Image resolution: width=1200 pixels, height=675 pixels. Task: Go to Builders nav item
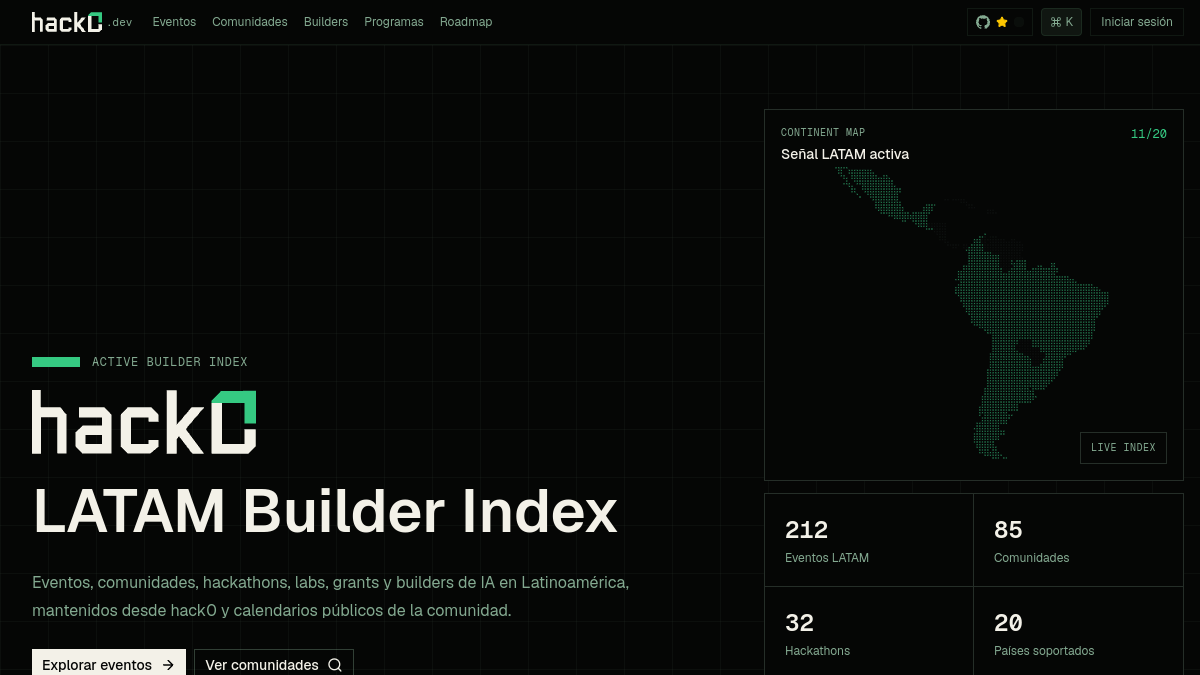click(x=326, y=22)
